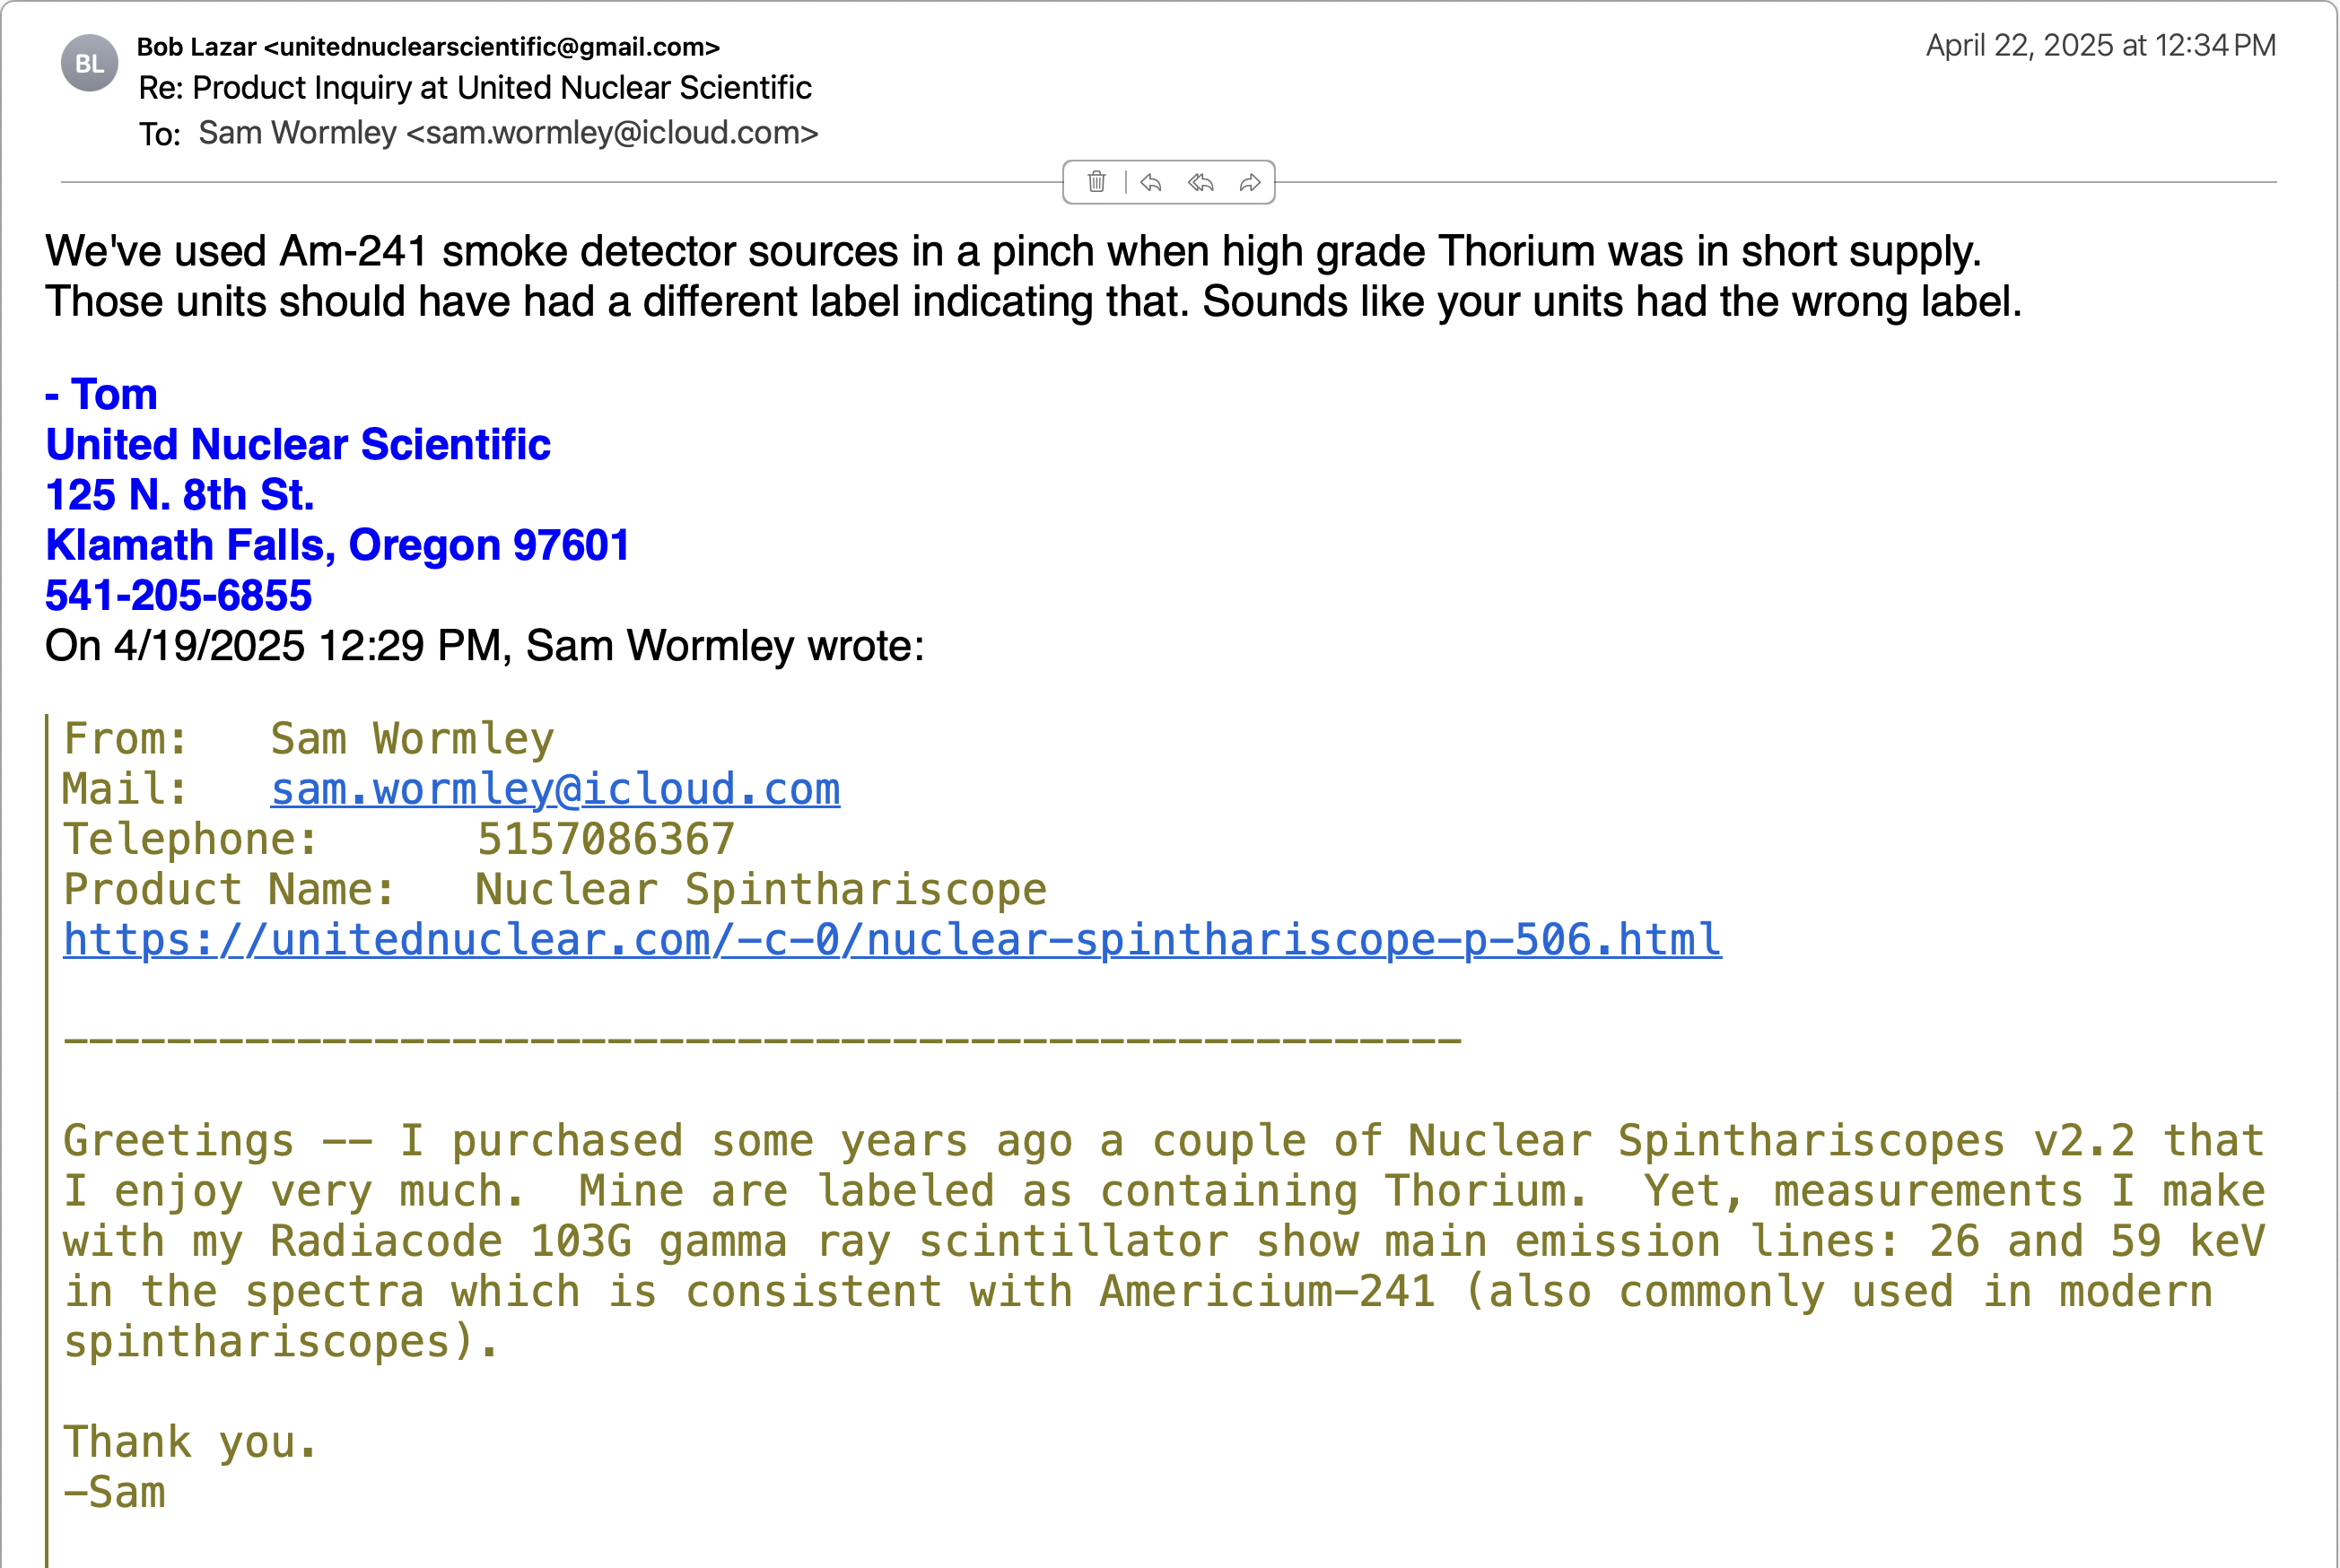The image size is (2340, 1568).
Task: Click the quoted telephone number 5157086367
Action: click(x=606, y=840)
